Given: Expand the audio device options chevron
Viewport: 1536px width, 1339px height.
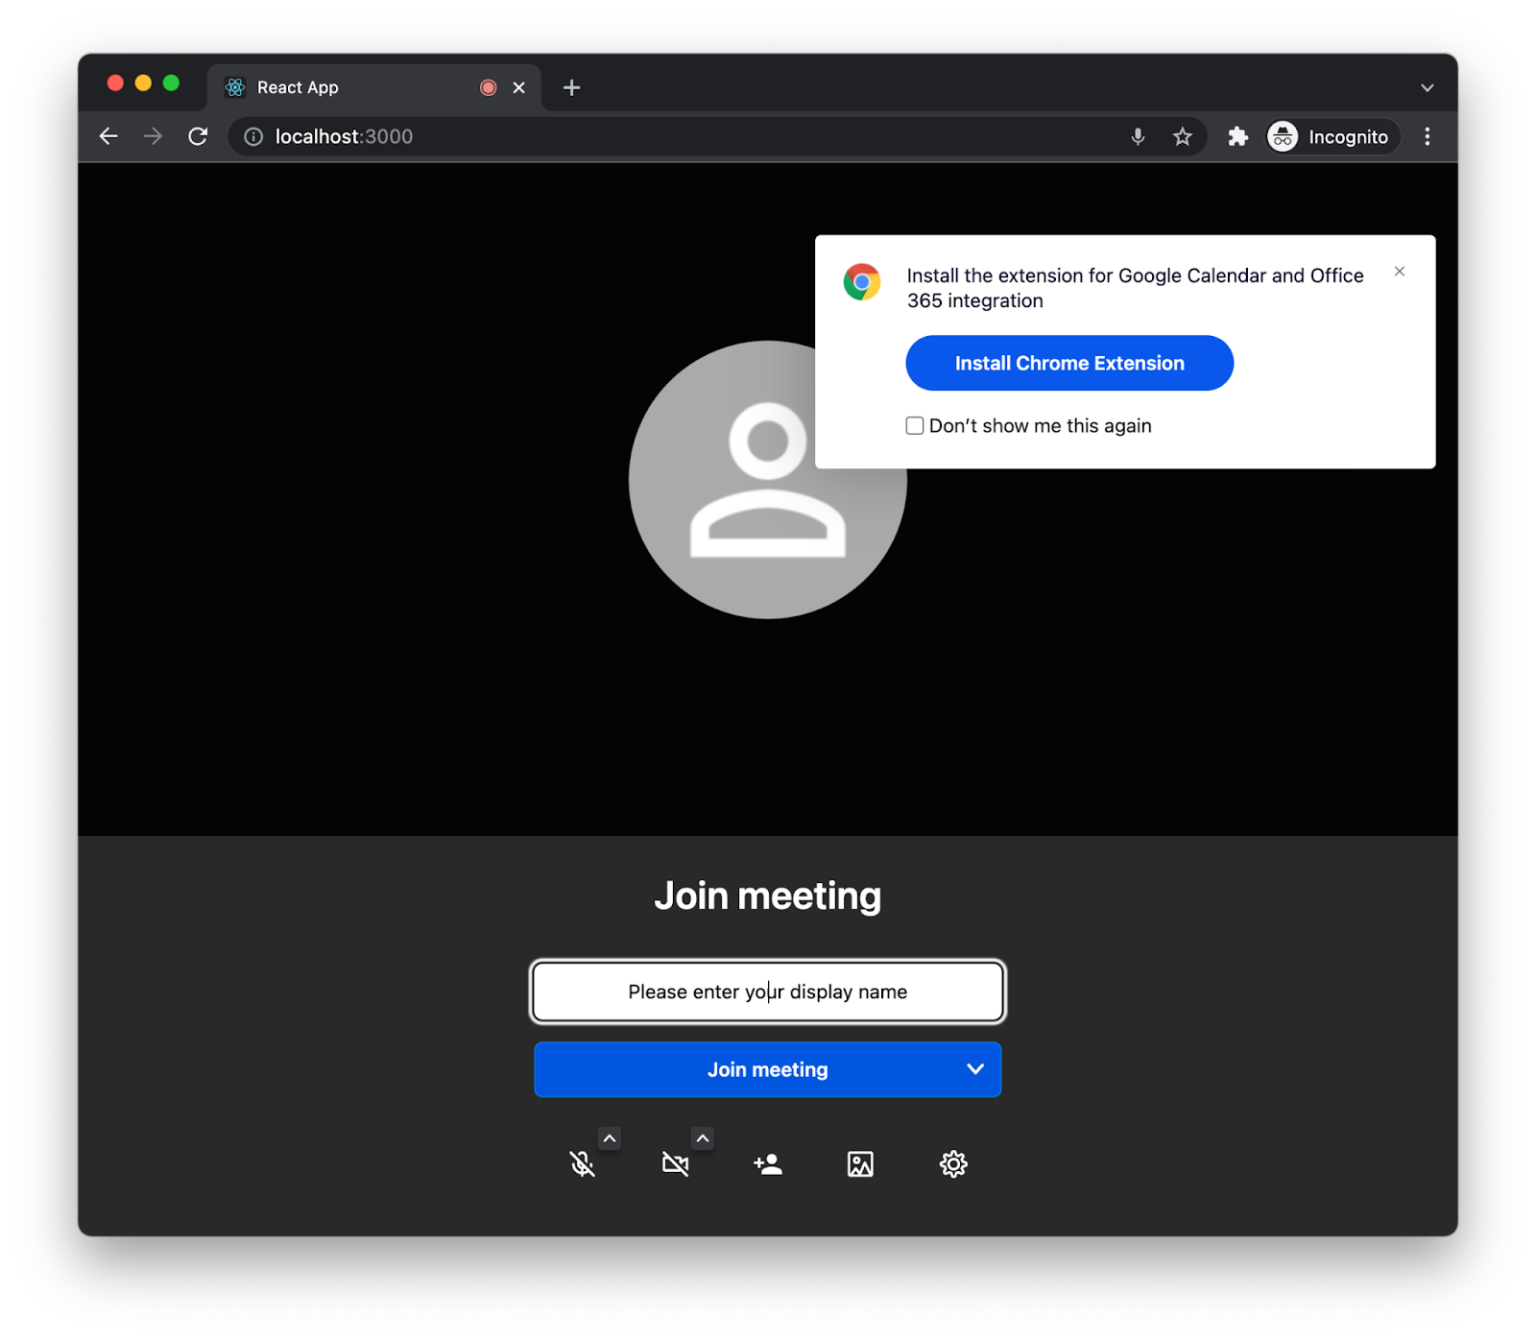Looking at the screenshot, I should (x=609, y=1138).
